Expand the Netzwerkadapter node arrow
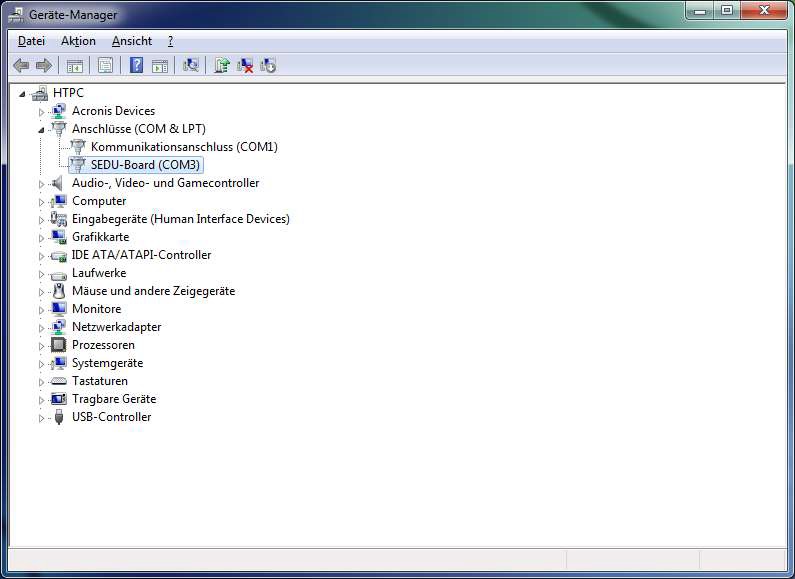Image resolution: width=795 pixels, height=579 pixels. coord(42,328)
